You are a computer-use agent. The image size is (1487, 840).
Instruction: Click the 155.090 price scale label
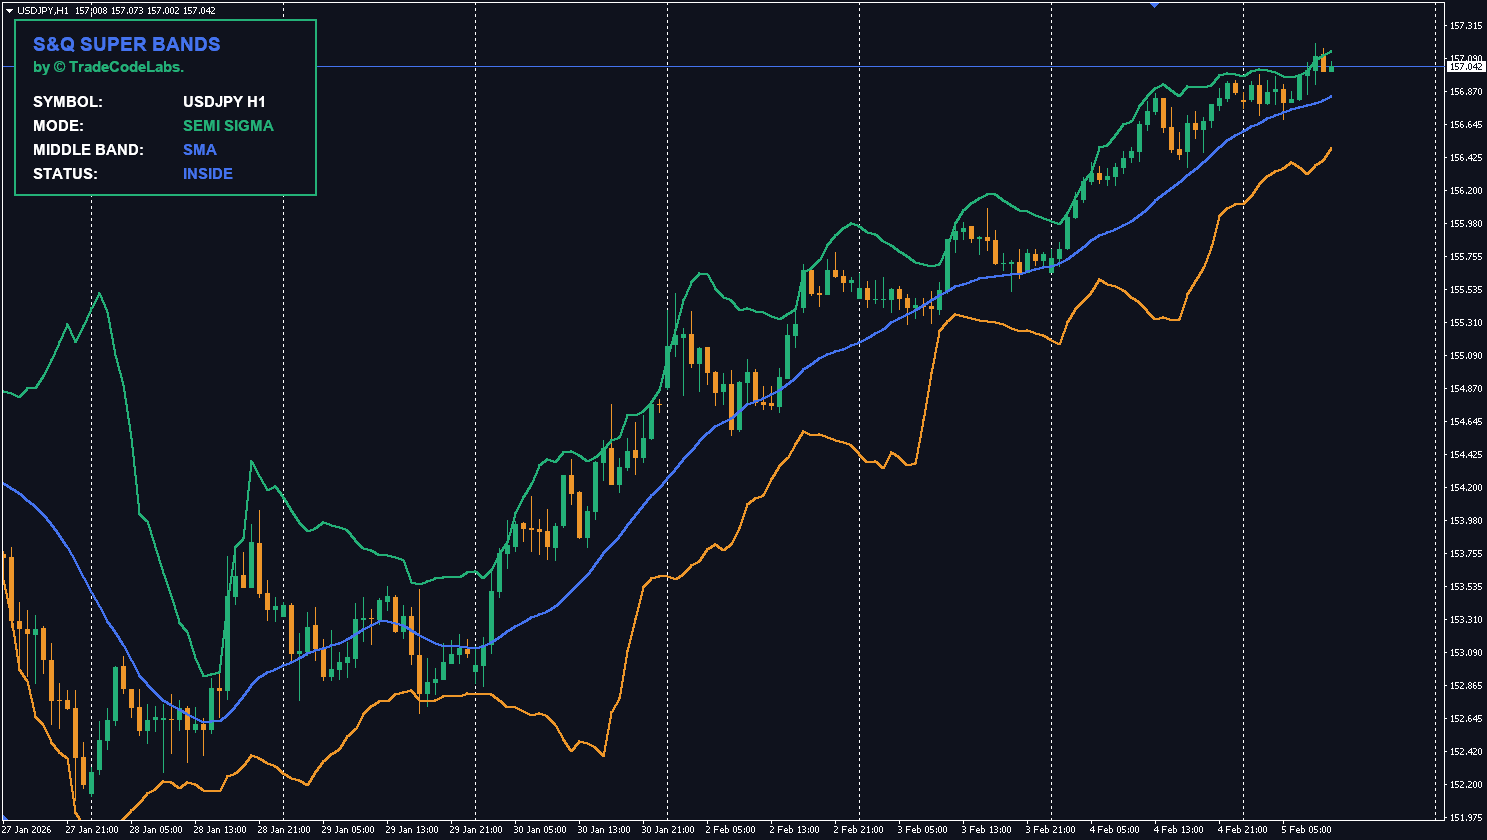coord(1465,355)
